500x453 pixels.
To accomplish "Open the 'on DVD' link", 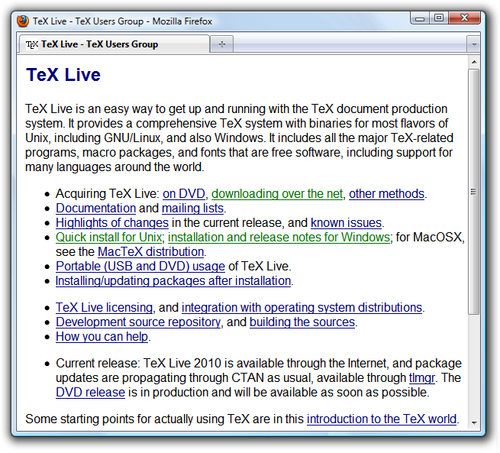I will 184,194.
